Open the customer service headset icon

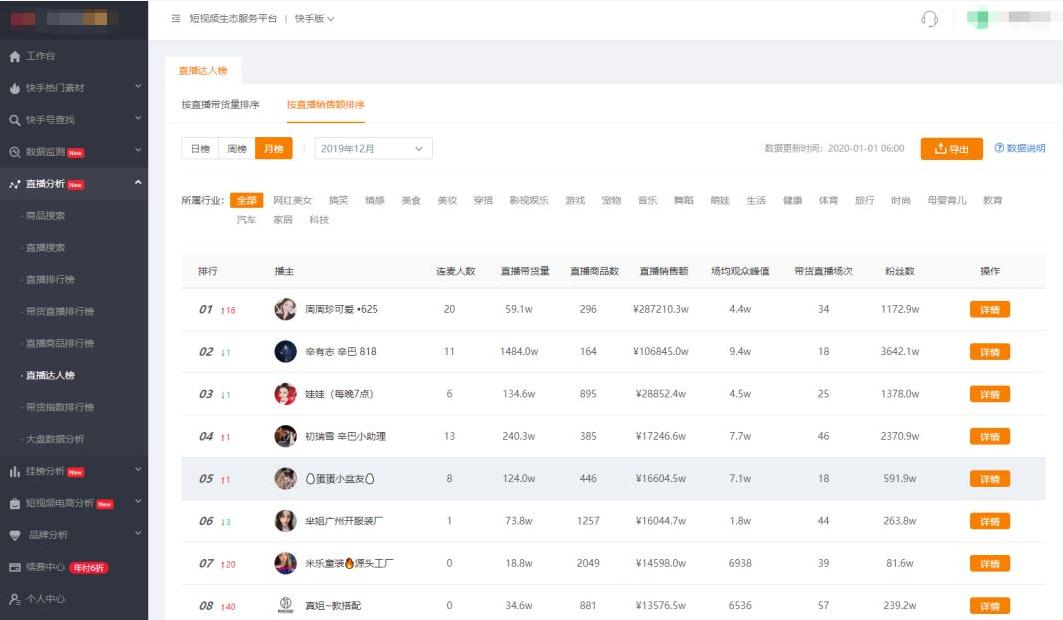coord(928,19)
